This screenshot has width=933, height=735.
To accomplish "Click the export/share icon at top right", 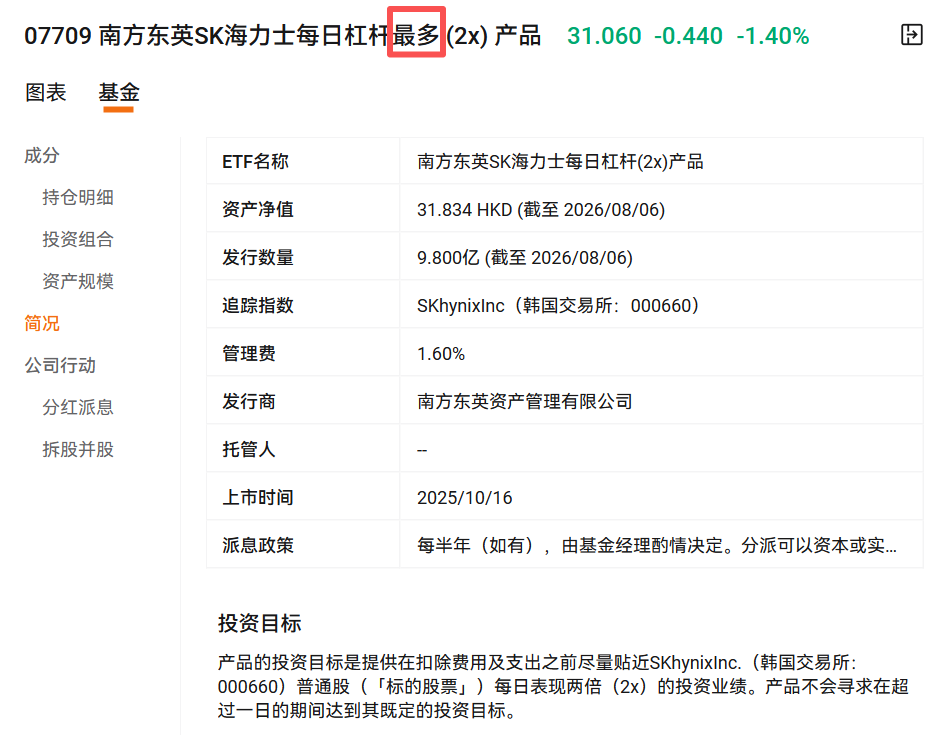I will coord(911,35).
